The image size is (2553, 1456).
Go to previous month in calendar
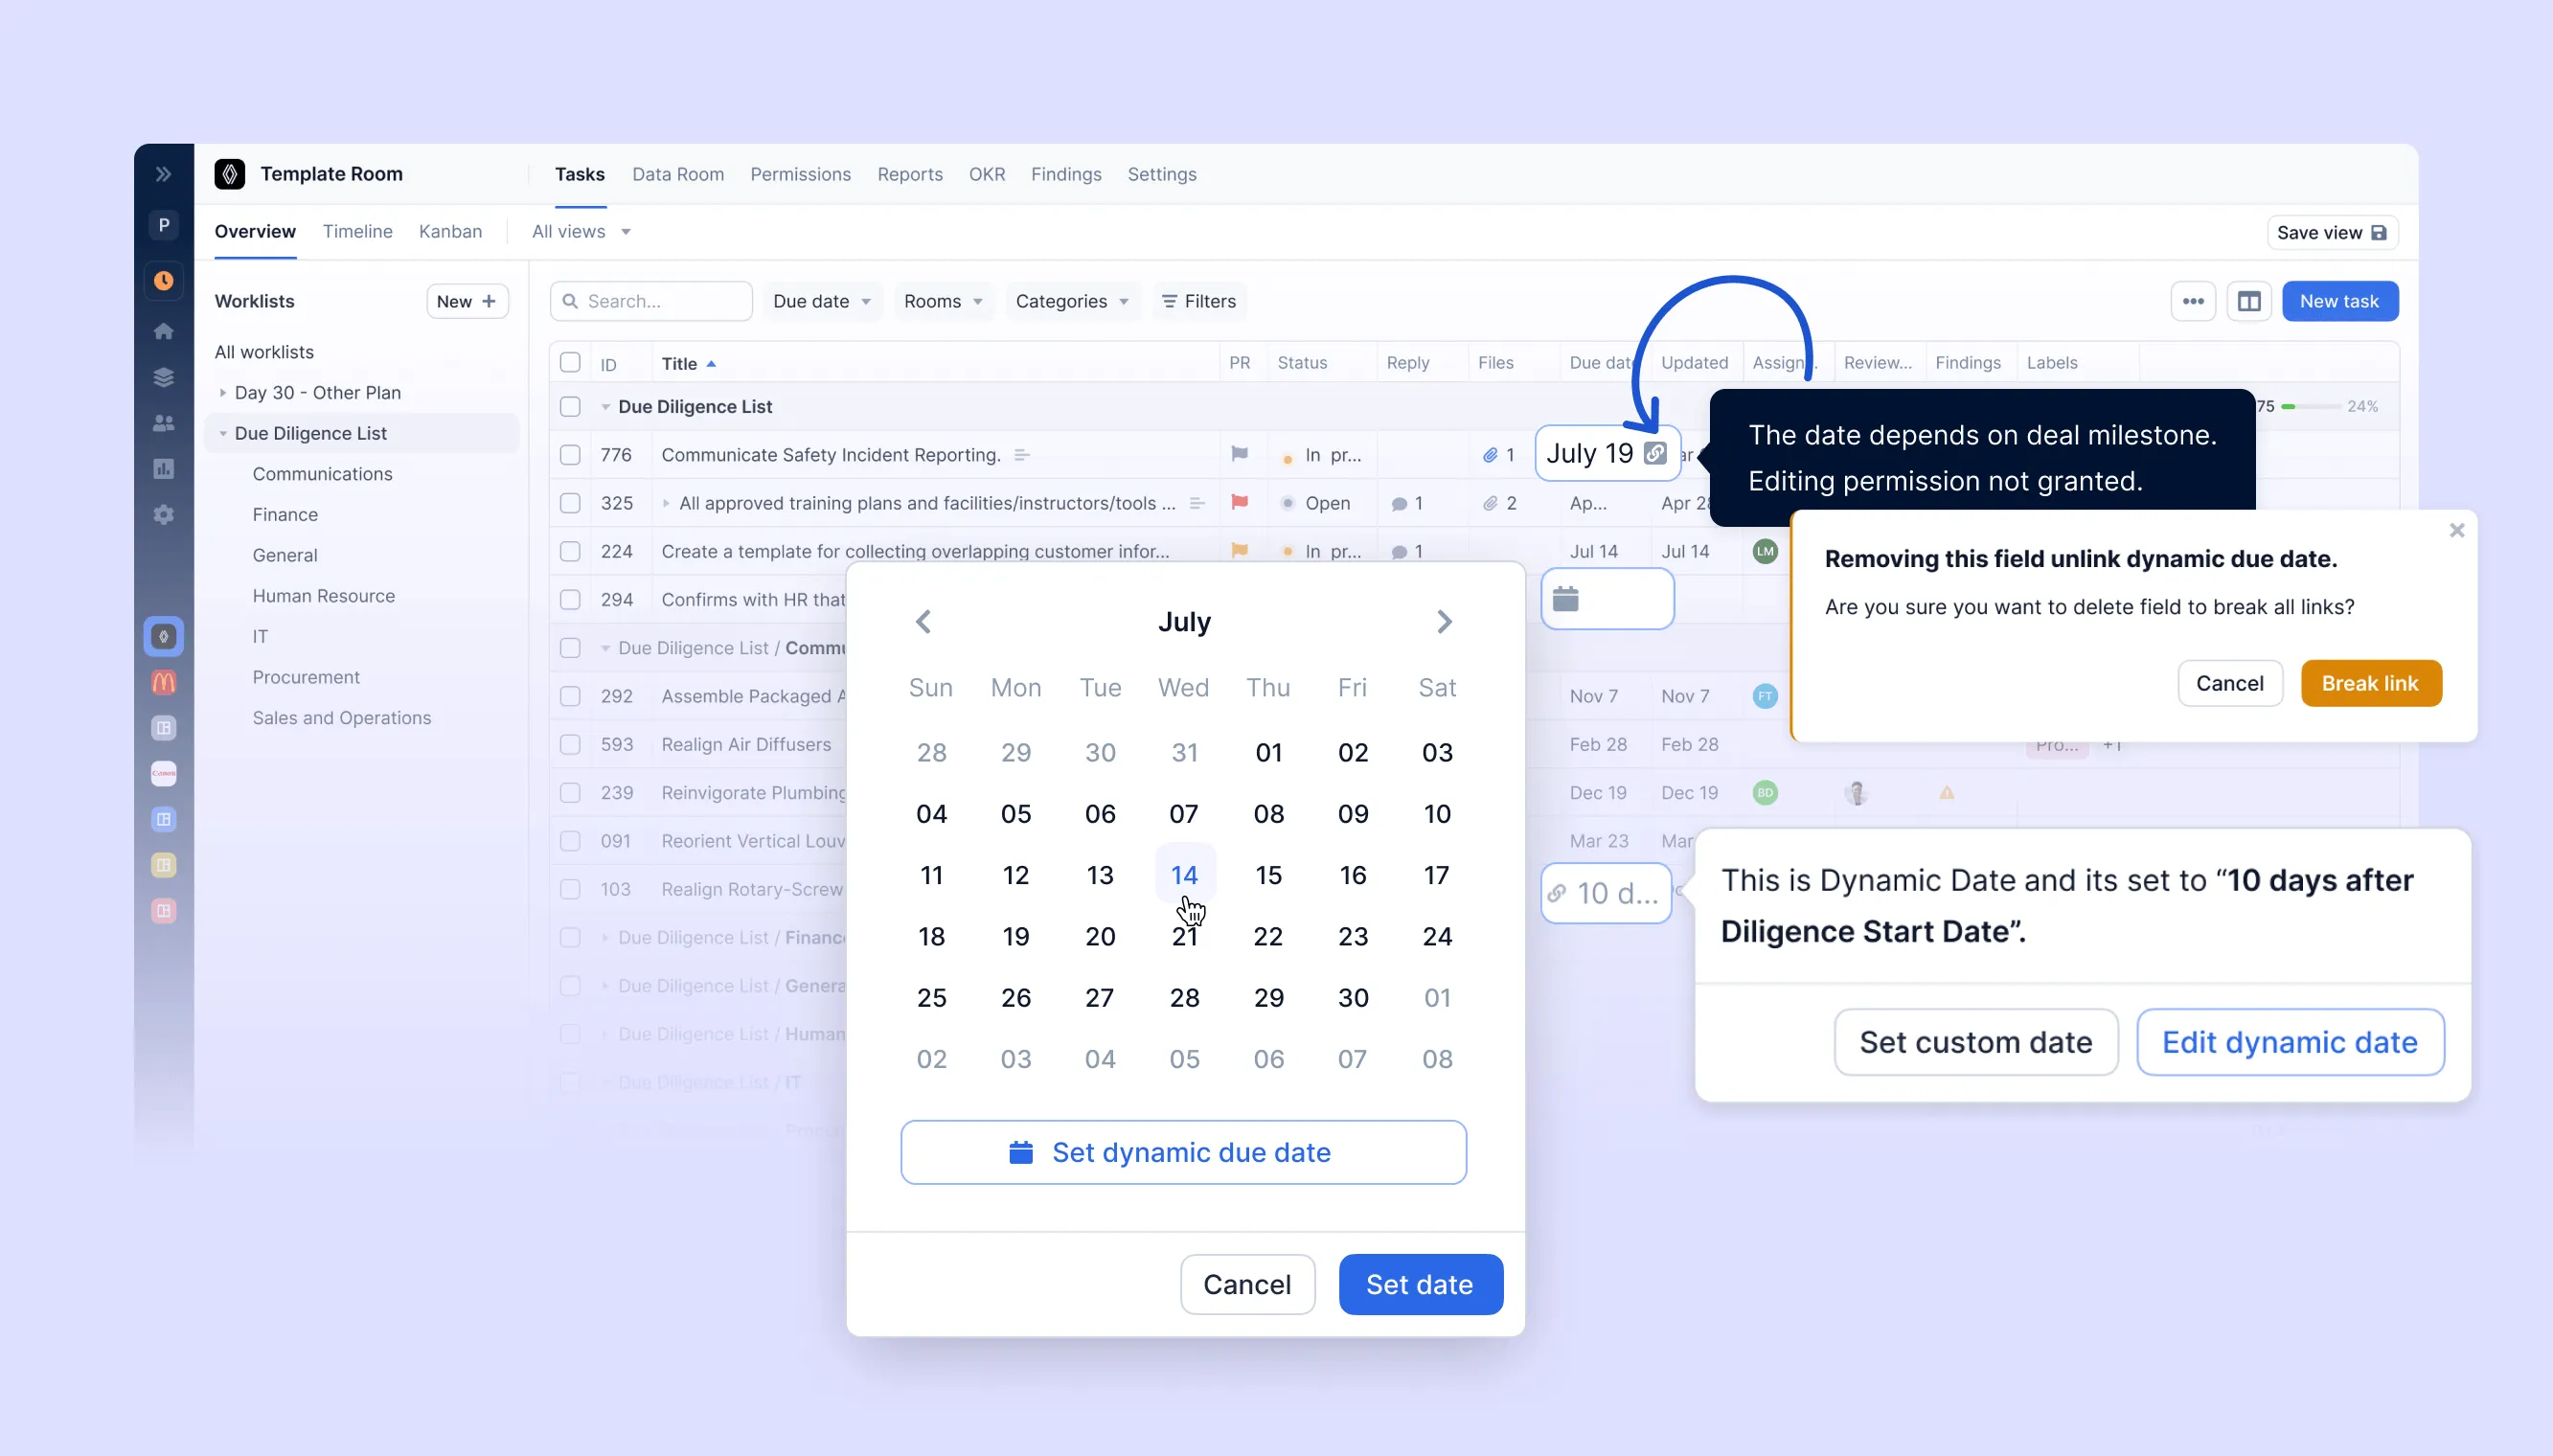pos(923,621)
